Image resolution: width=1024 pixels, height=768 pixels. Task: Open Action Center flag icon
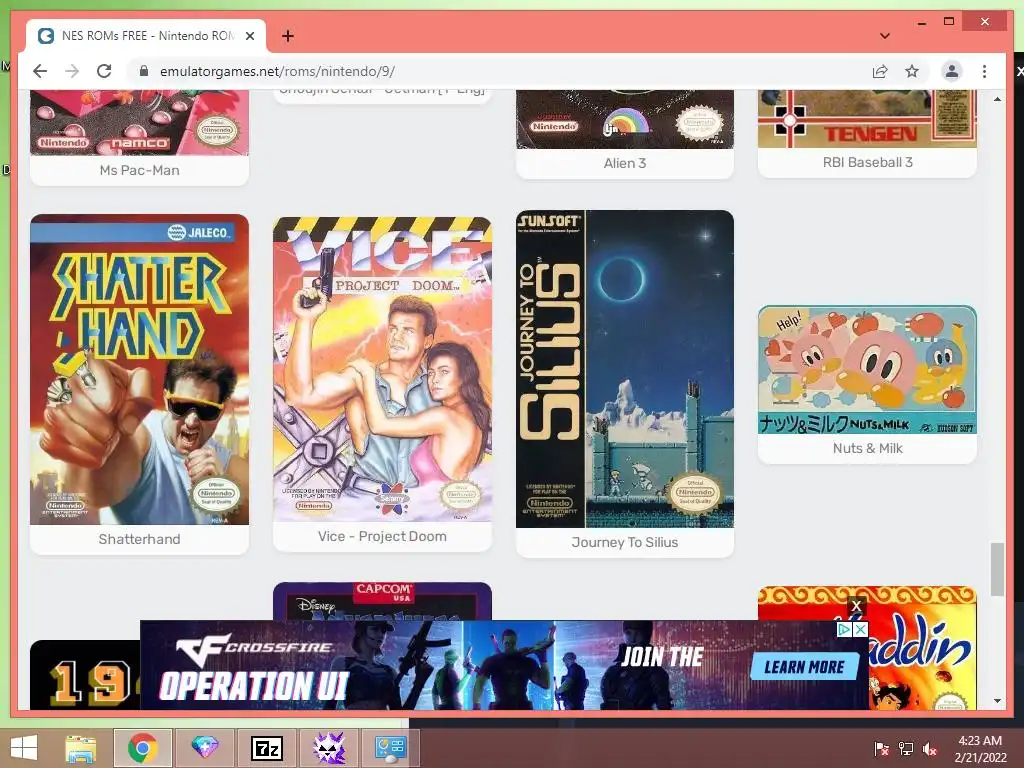(x=881, y=749)
